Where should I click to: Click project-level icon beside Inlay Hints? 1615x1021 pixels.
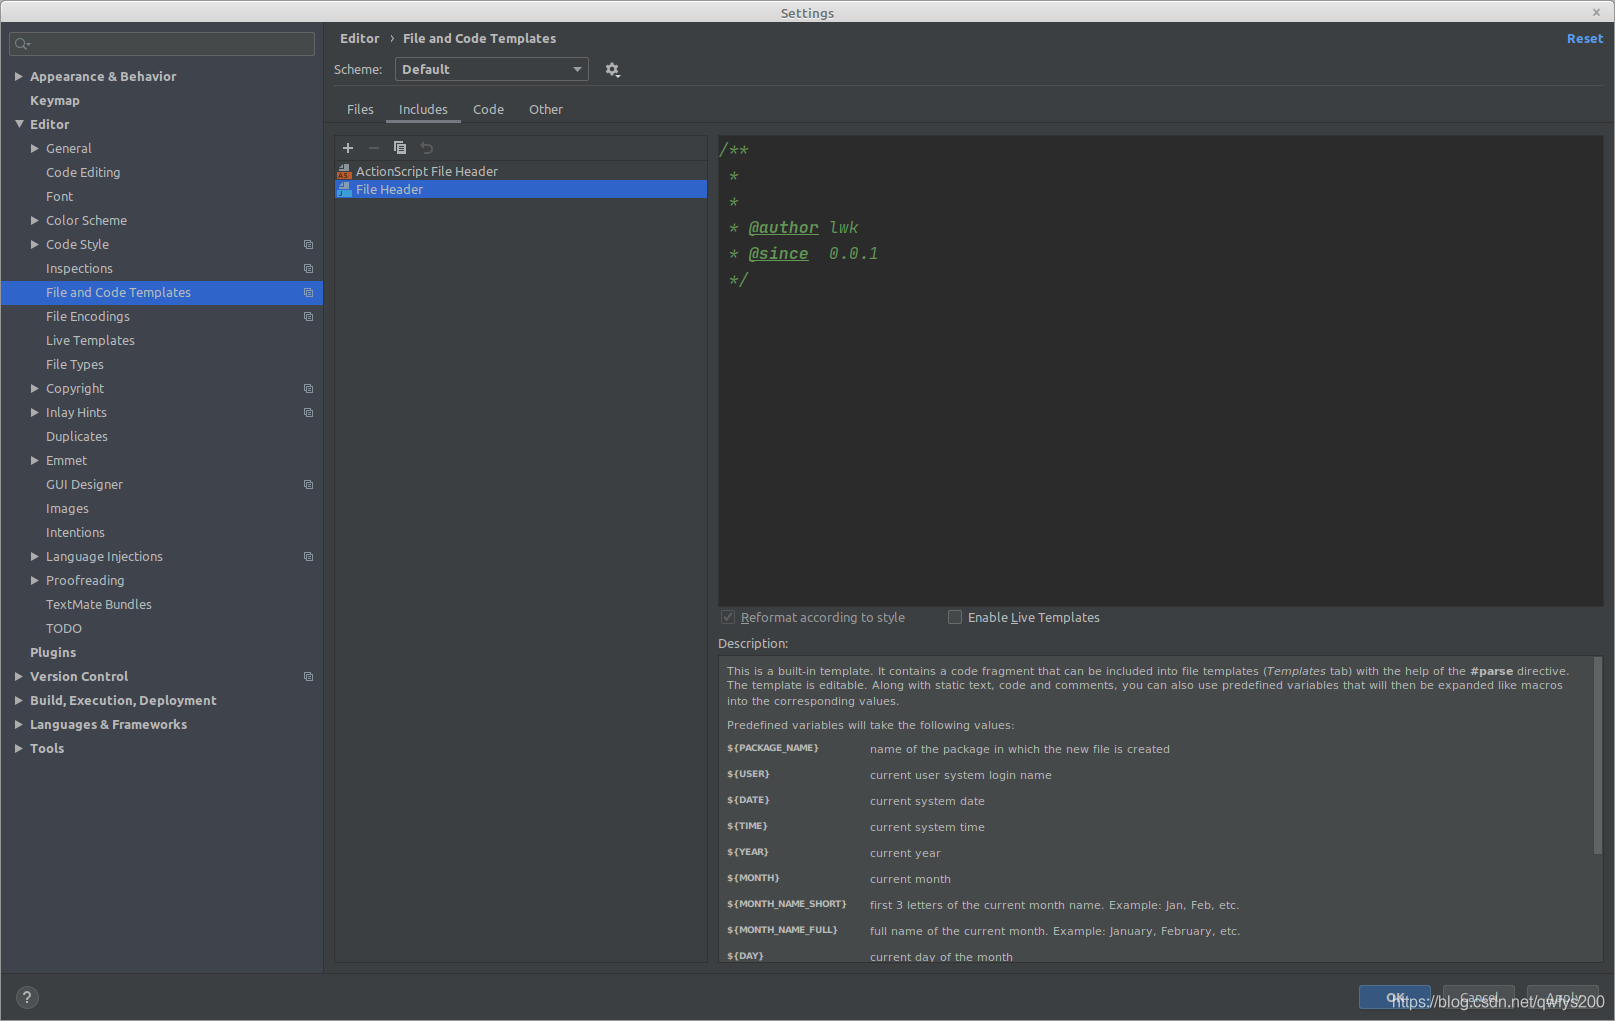(308, 413)
